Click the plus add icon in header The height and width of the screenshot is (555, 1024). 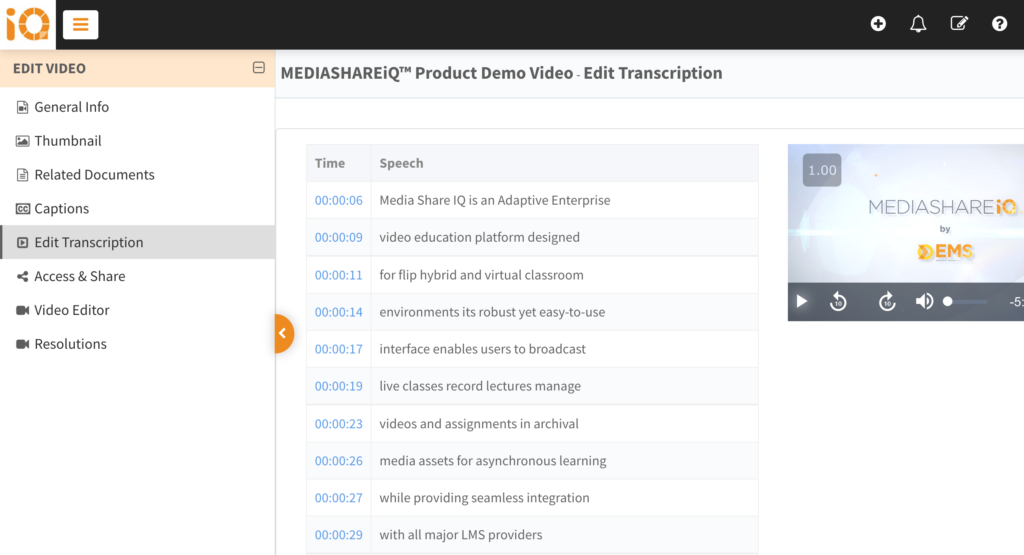[x=878, y=24]
